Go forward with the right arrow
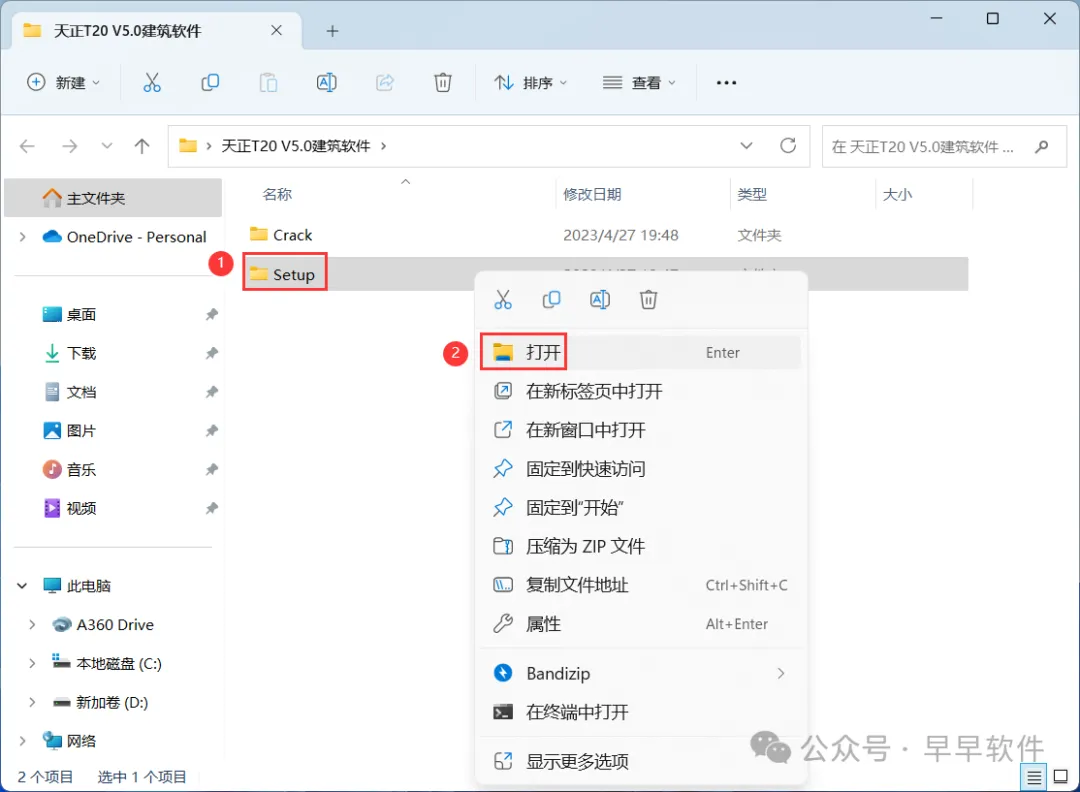 coord(70,146)
